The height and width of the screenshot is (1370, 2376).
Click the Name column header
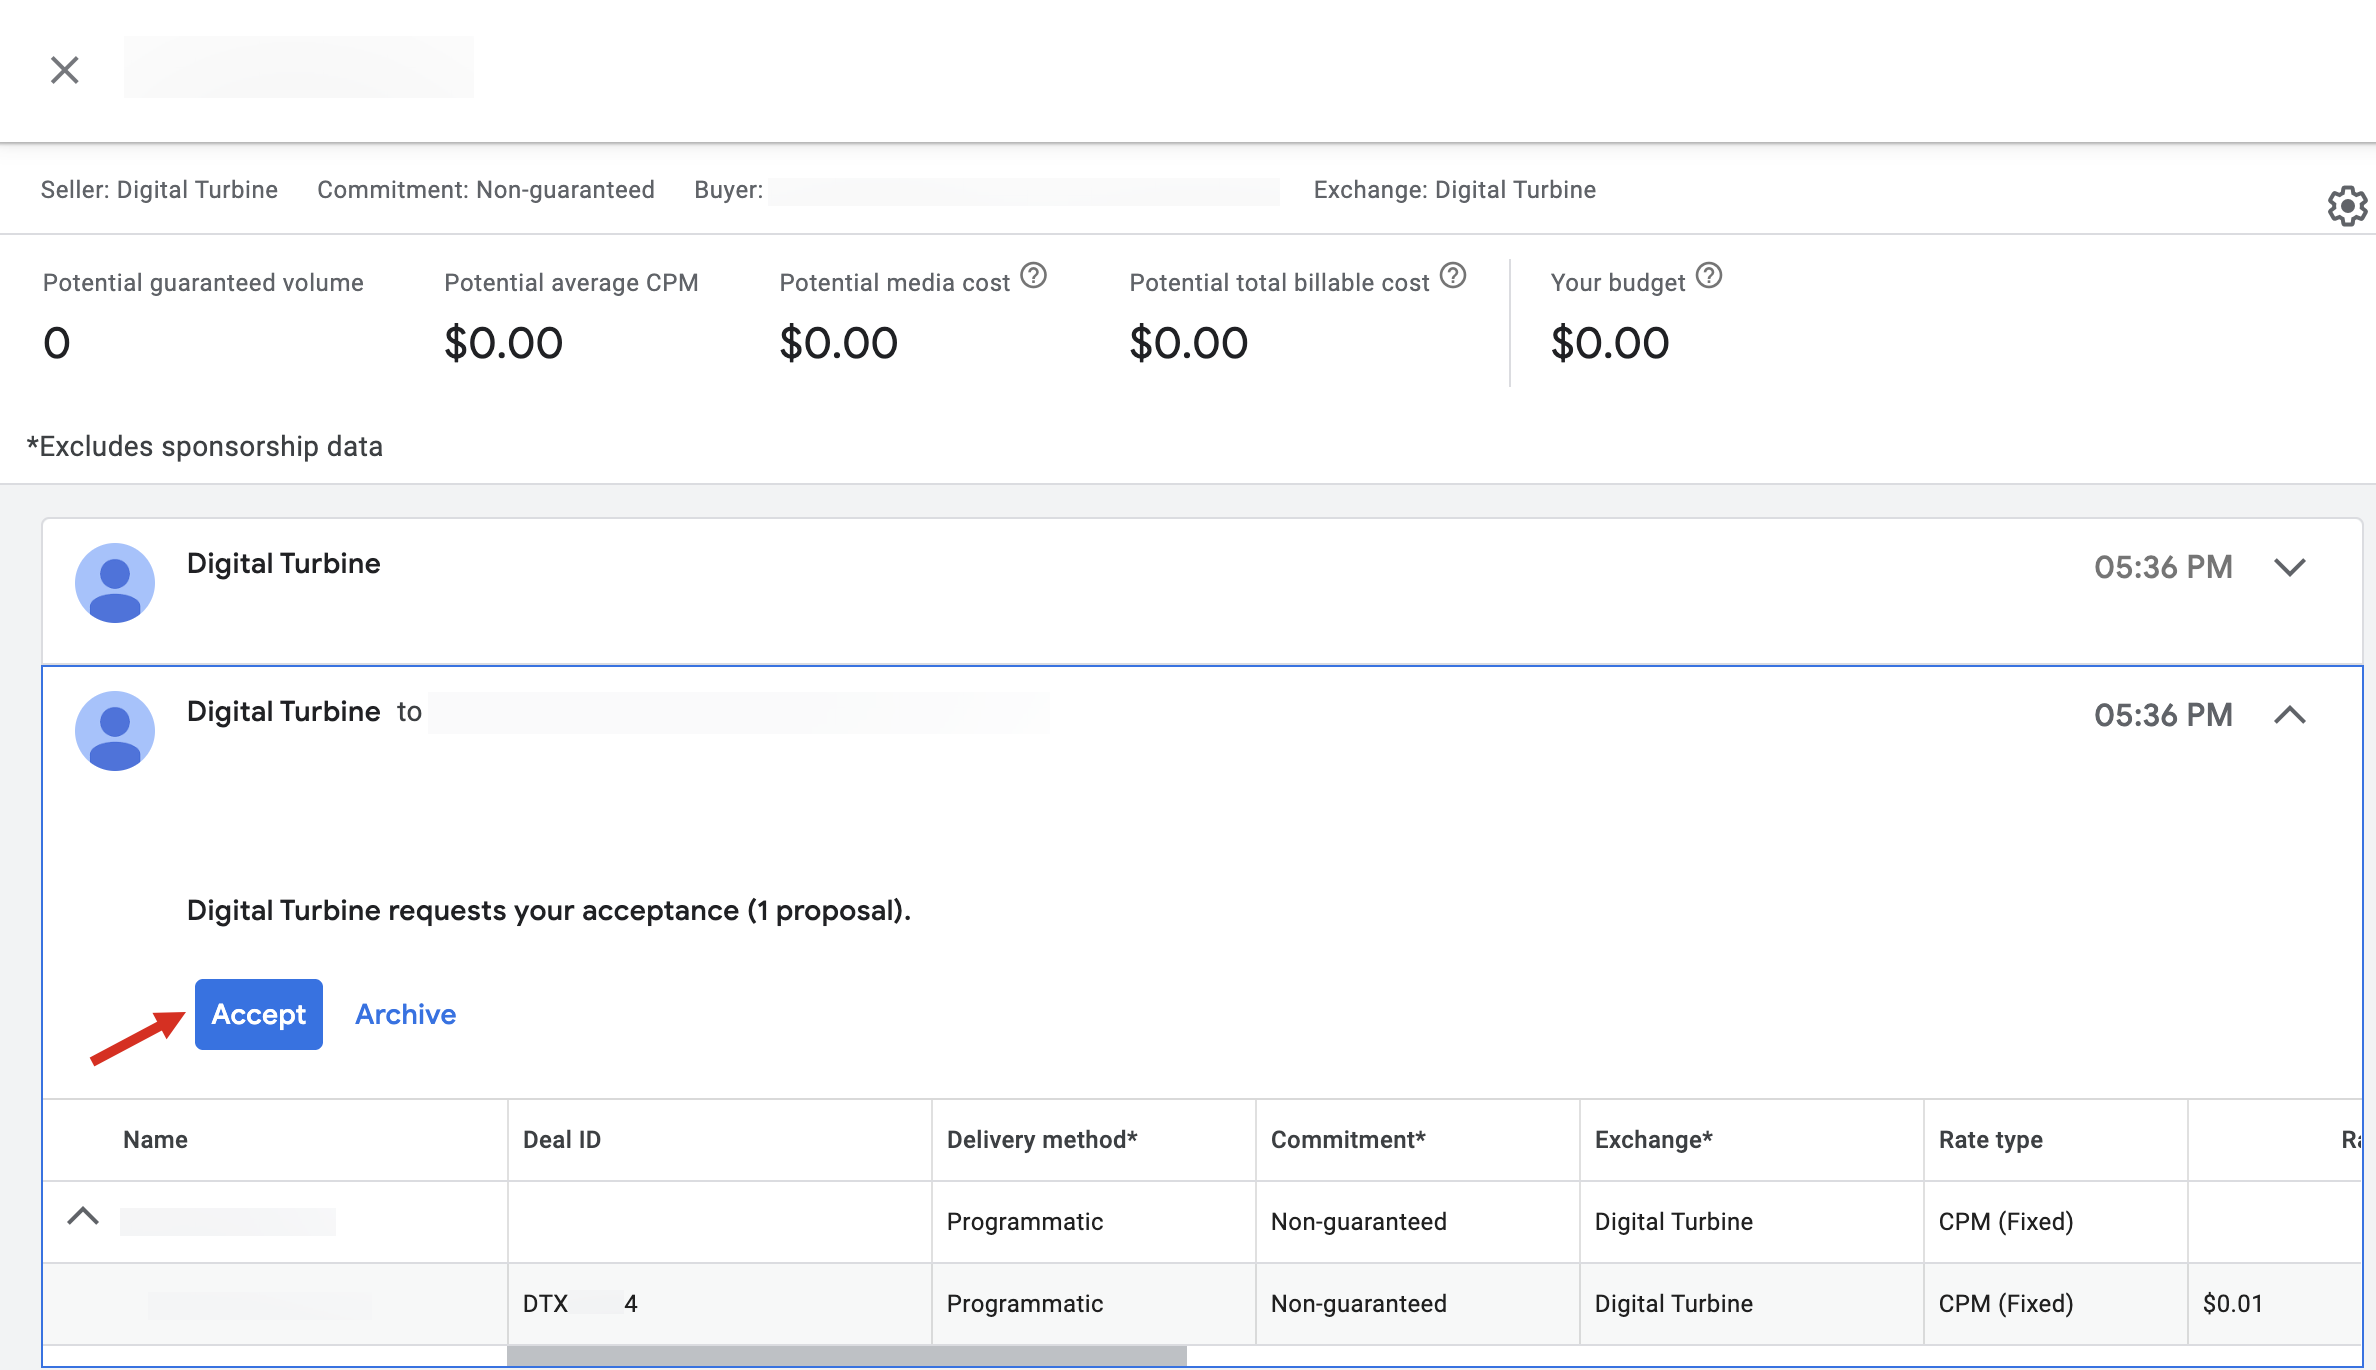[x=156, y=1140]
